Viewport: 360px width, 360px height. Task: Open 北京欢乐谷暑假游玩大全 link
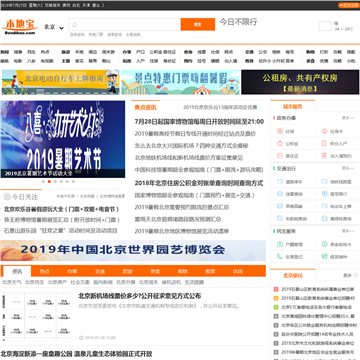click(x=61, y=209)
